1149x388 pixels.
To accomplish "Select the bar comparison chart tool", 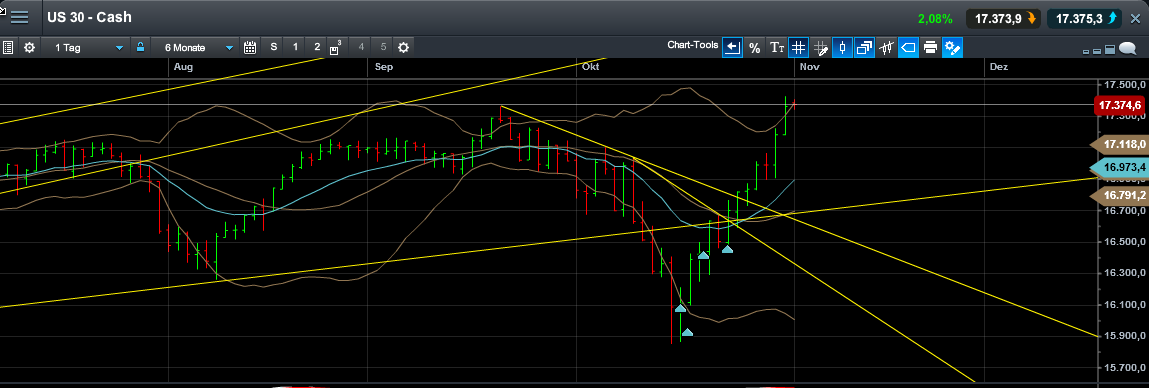I will [x=887, y=48].
